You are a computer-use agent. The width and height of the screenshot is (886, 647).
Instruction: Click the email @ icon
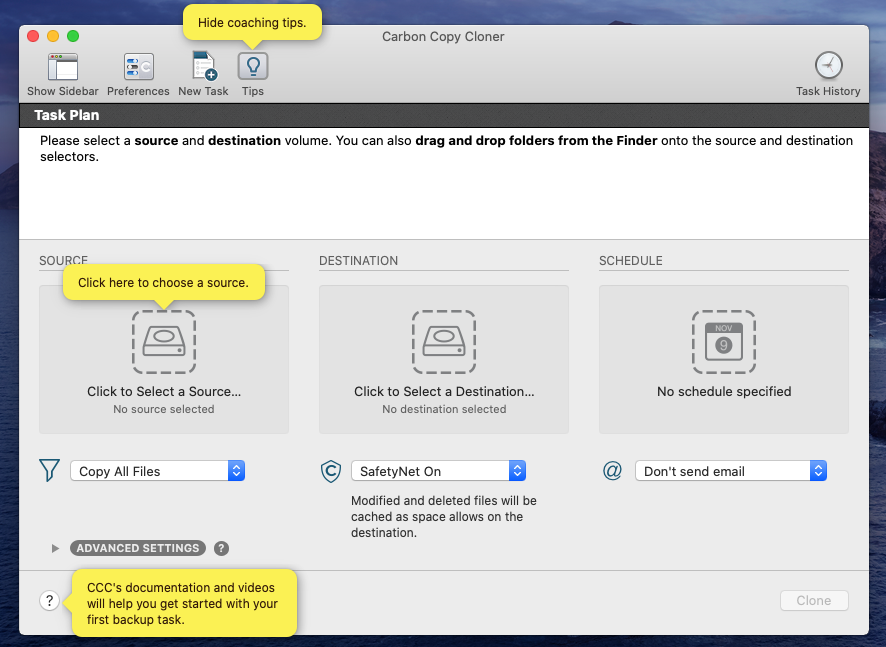[x=613, y=471]
